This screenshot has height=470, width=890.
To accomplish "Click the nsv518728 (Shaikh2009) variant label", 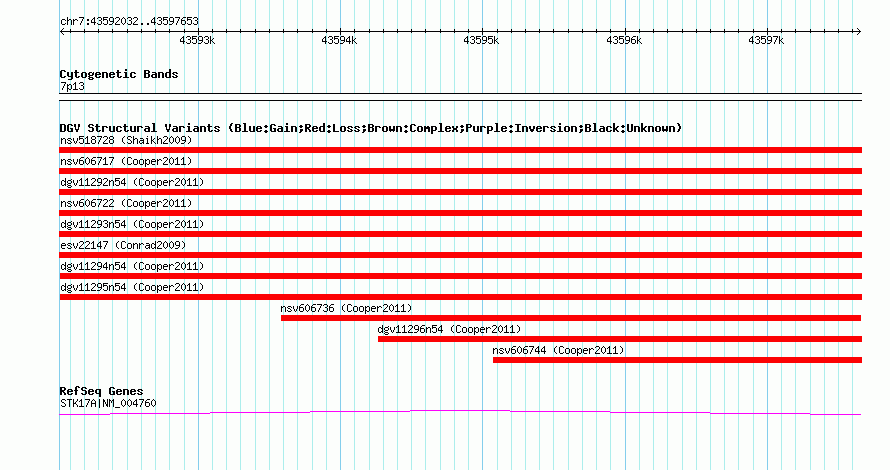I will coord(126,140).
